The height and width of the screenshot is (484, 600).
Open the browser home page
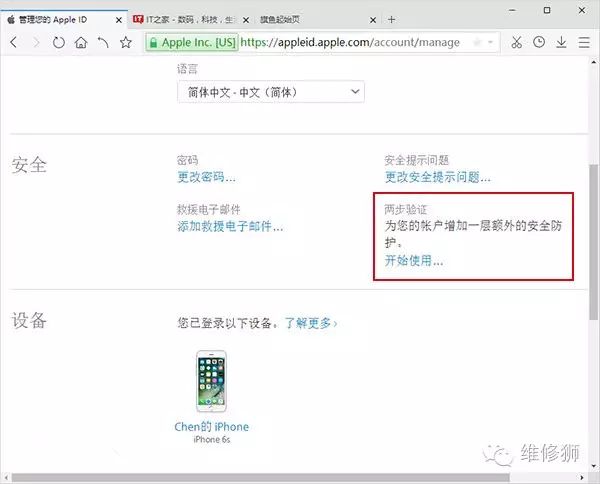click(x=81, y=42)
